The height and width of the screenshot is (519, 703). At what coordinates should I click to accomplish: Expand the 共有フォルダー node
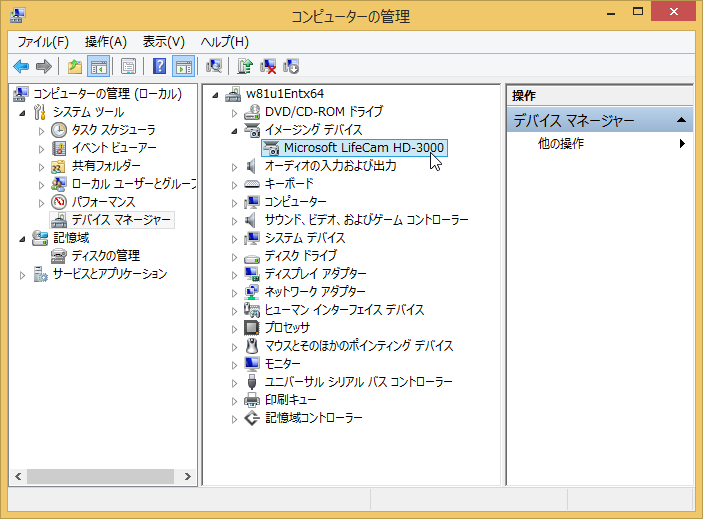coord(41,167)
